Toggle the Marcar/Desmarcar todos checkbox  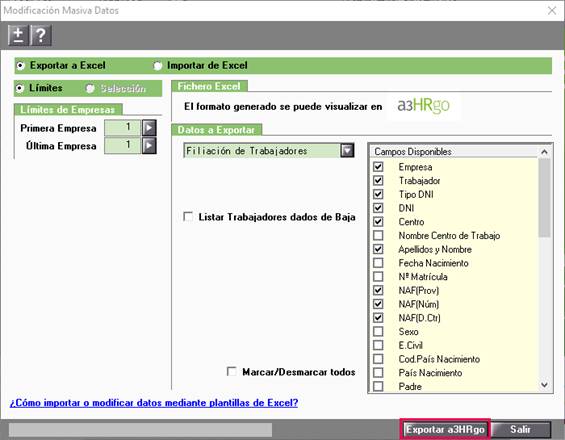[x=231, y=372]
